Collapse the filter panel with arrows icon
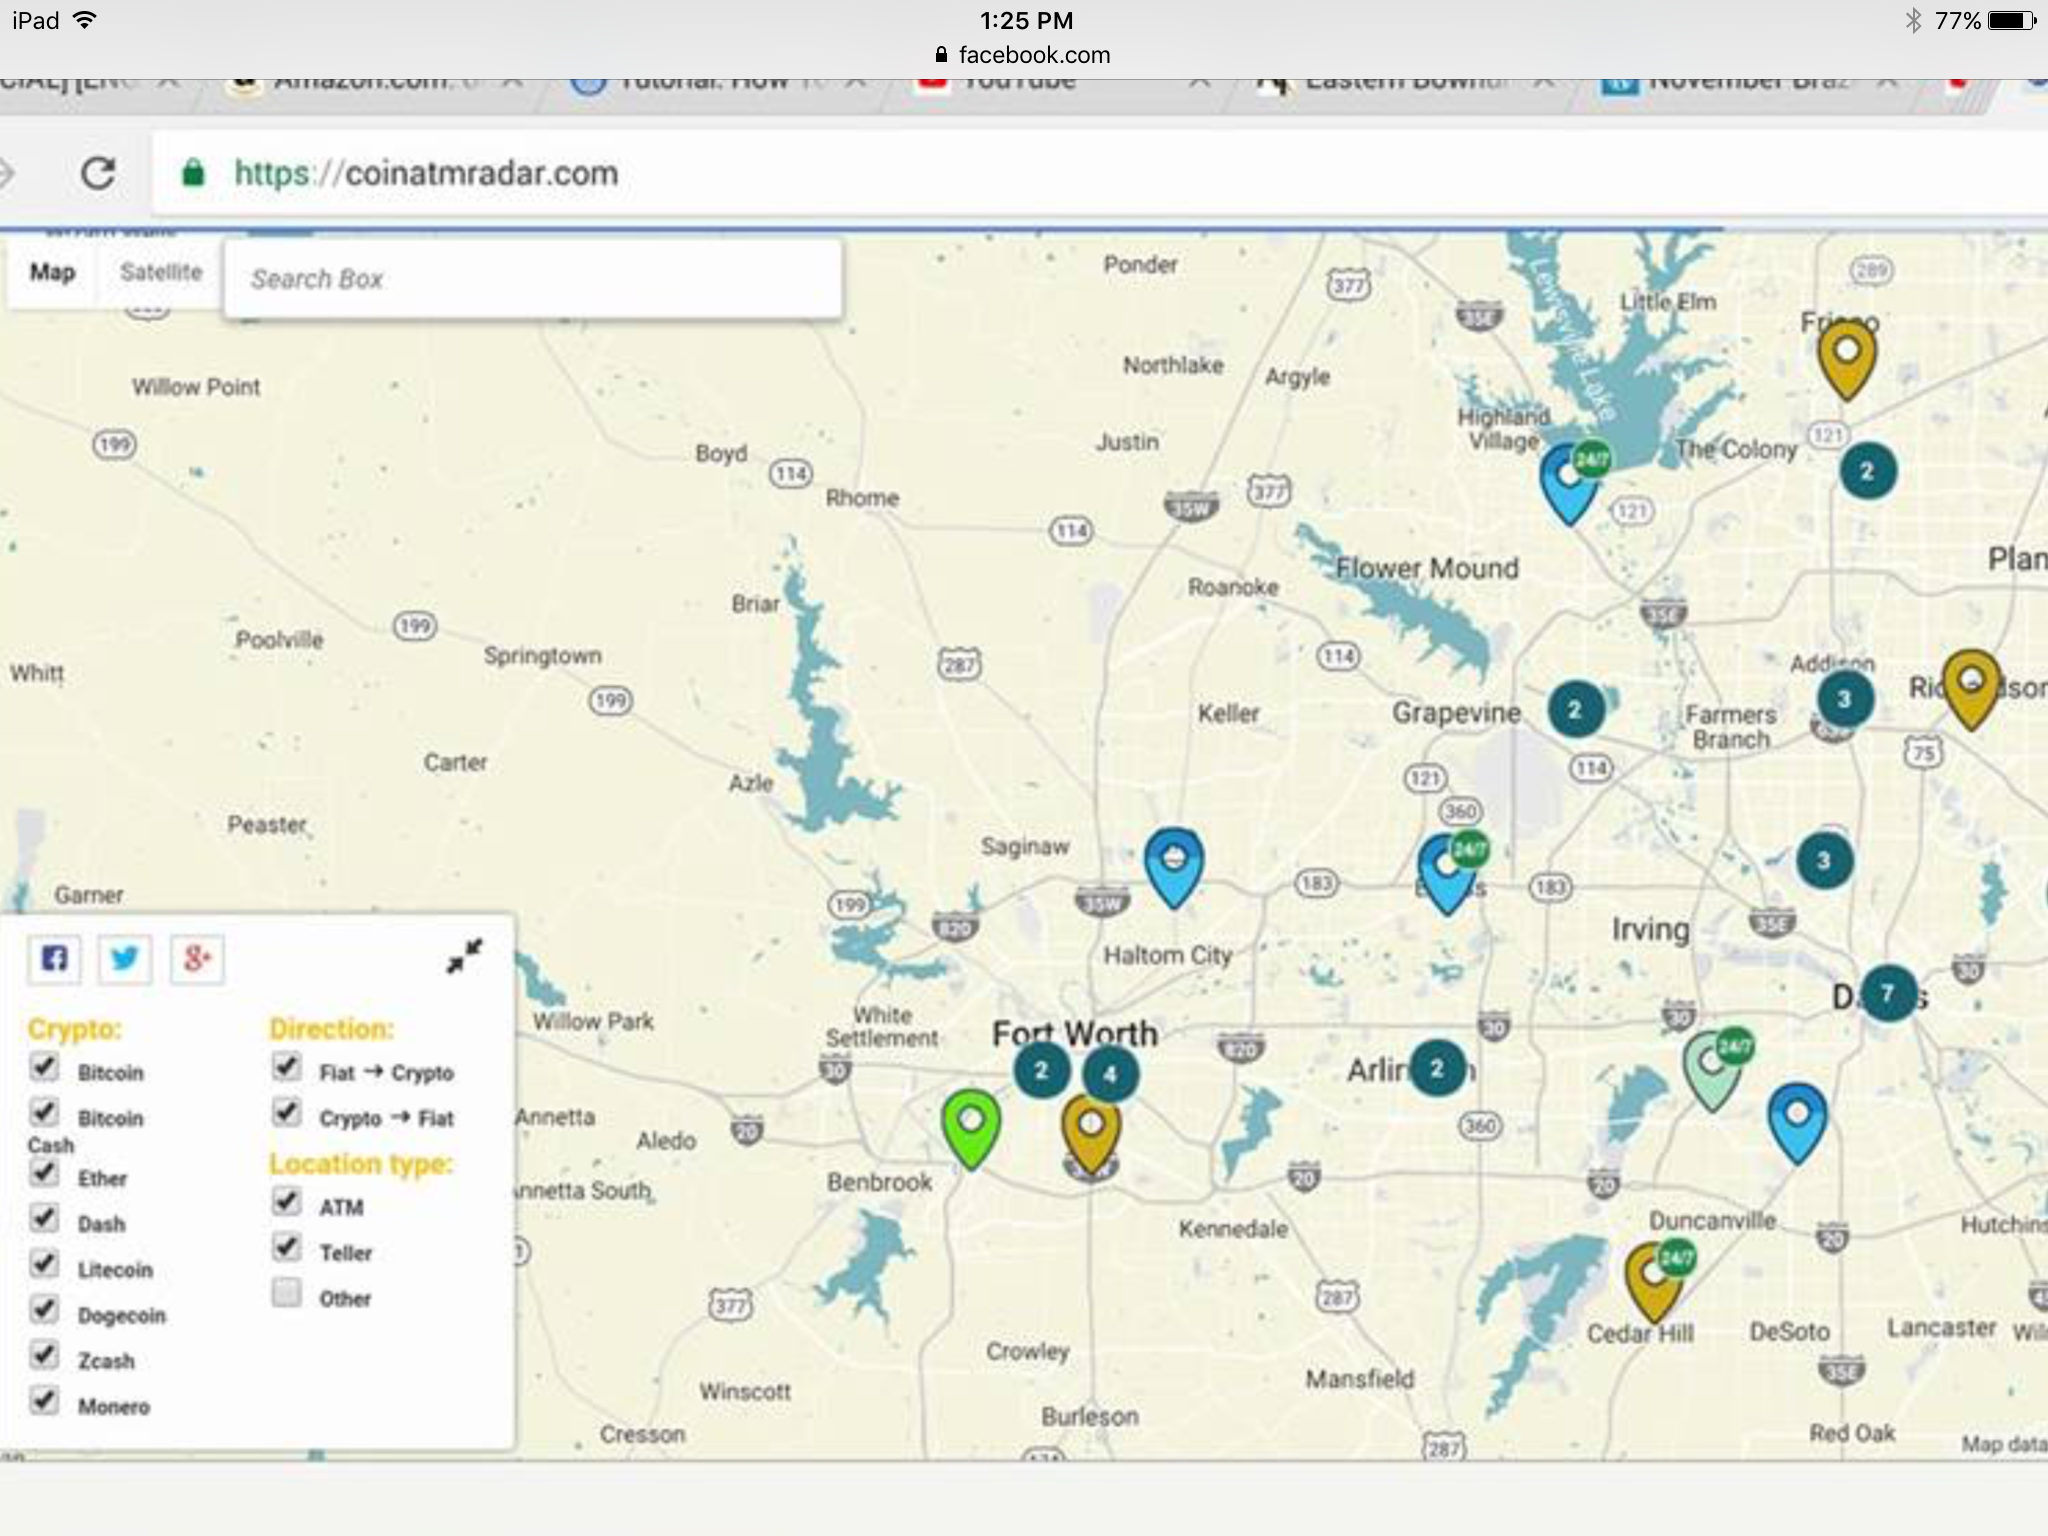 464,956
